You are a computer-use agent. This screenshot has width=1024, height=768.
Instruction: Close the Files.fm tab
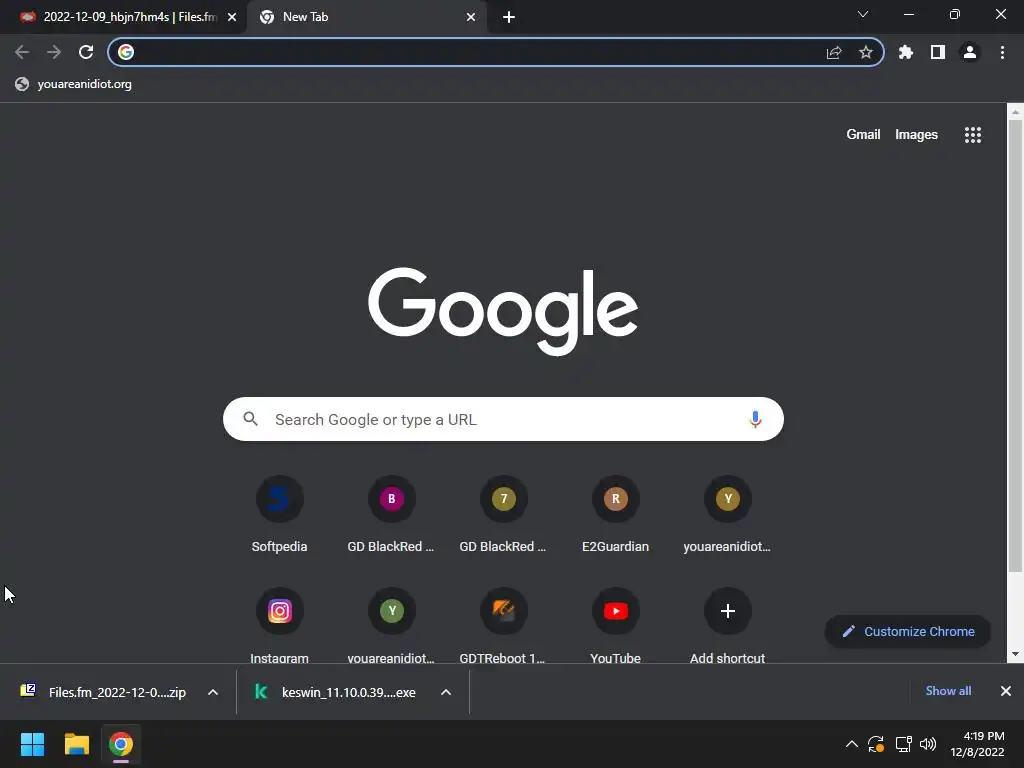coord(232,18)
